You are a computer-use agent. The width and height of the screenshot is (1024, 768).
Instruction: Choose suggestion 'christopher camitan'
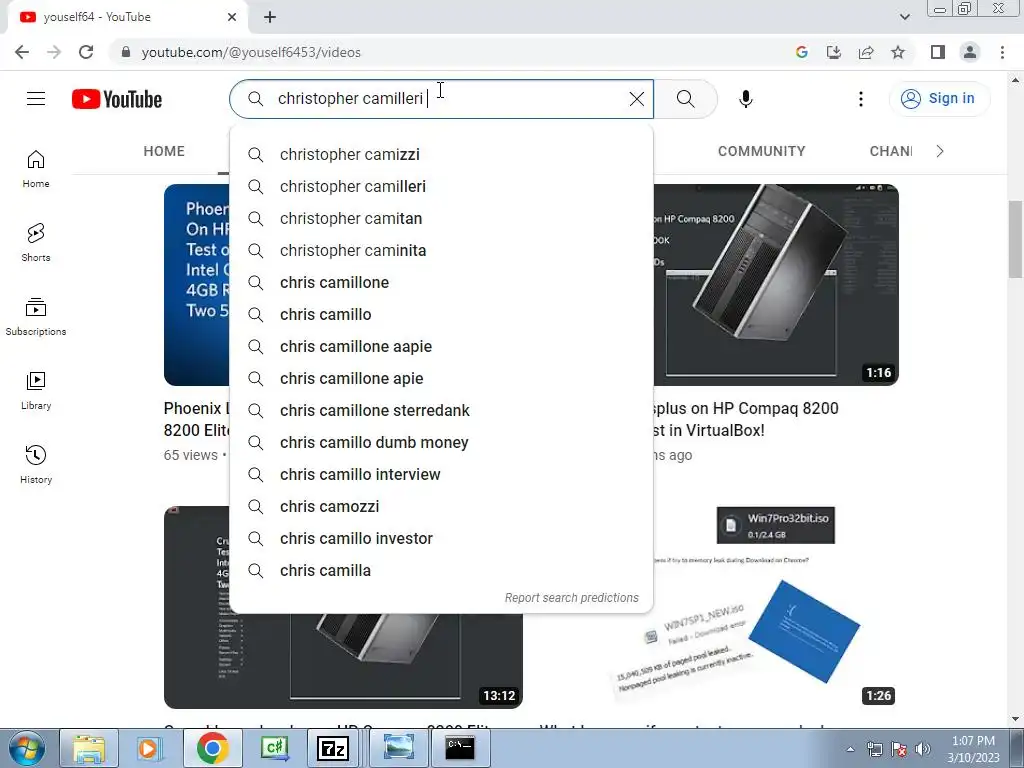click(441, 219)
